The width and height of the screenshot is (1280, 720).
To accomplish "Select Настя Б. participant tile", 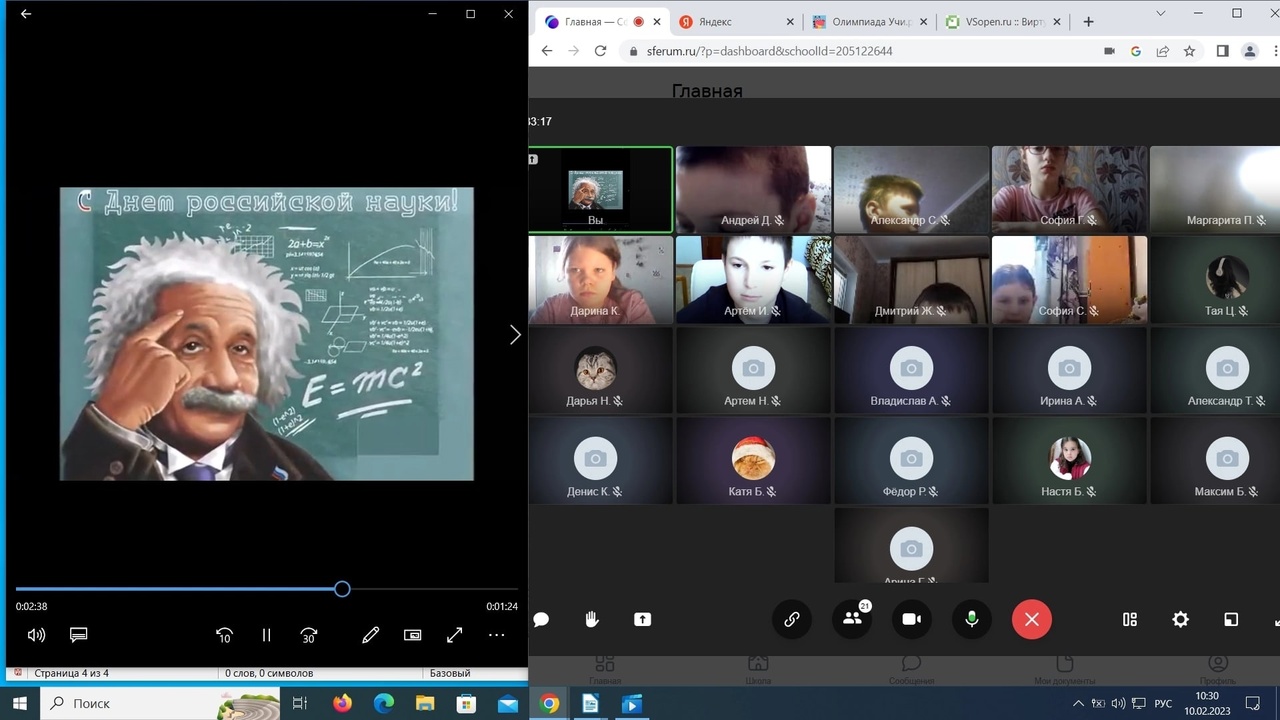I will click(1069, 461).
